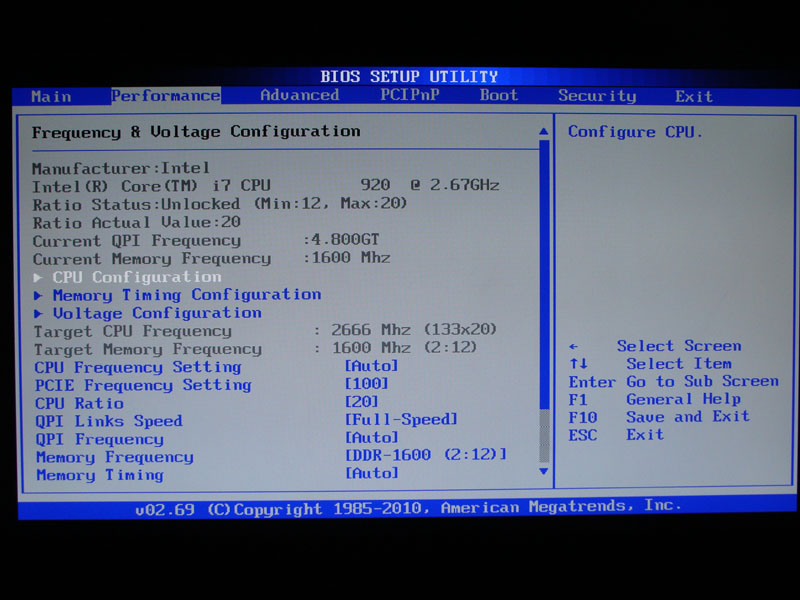This screenshot has height=600, width=800.
Task: Select the Exit tab
Action: 693,96
